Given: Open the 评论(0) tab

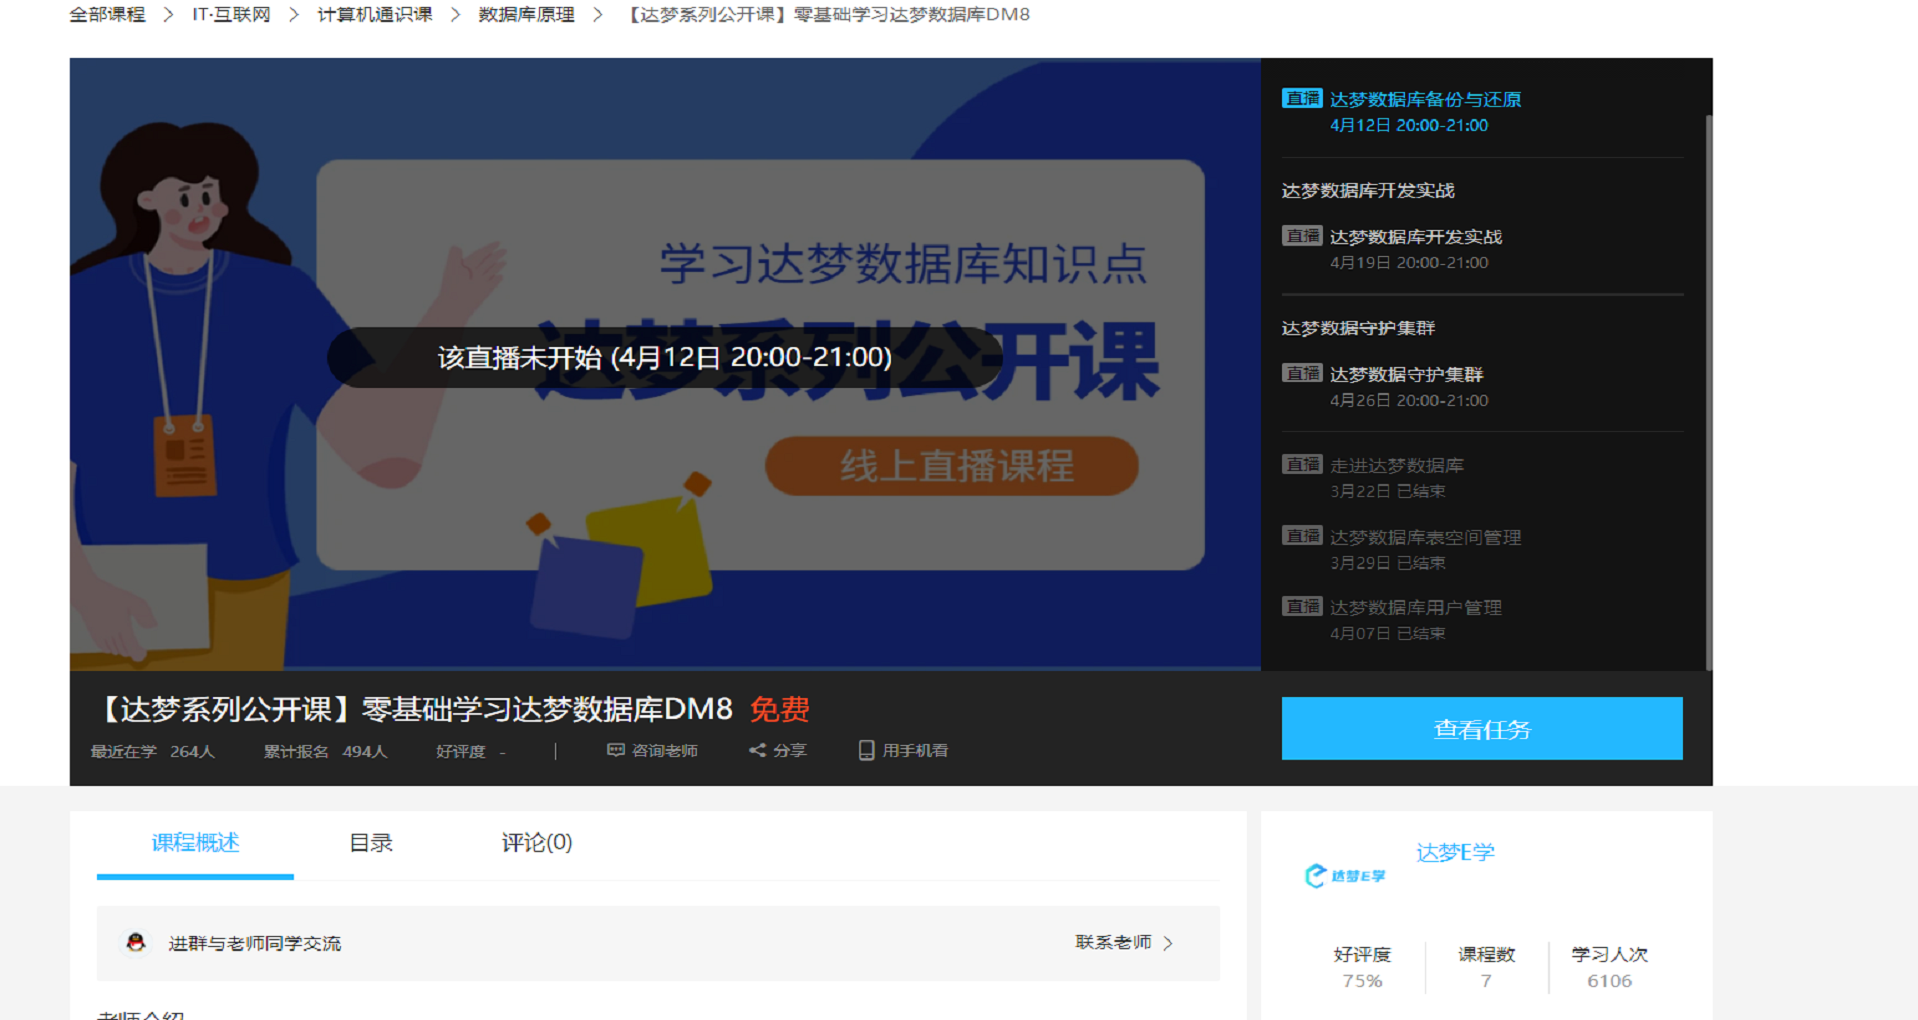Looking at the screenshot, I should 536,843.
